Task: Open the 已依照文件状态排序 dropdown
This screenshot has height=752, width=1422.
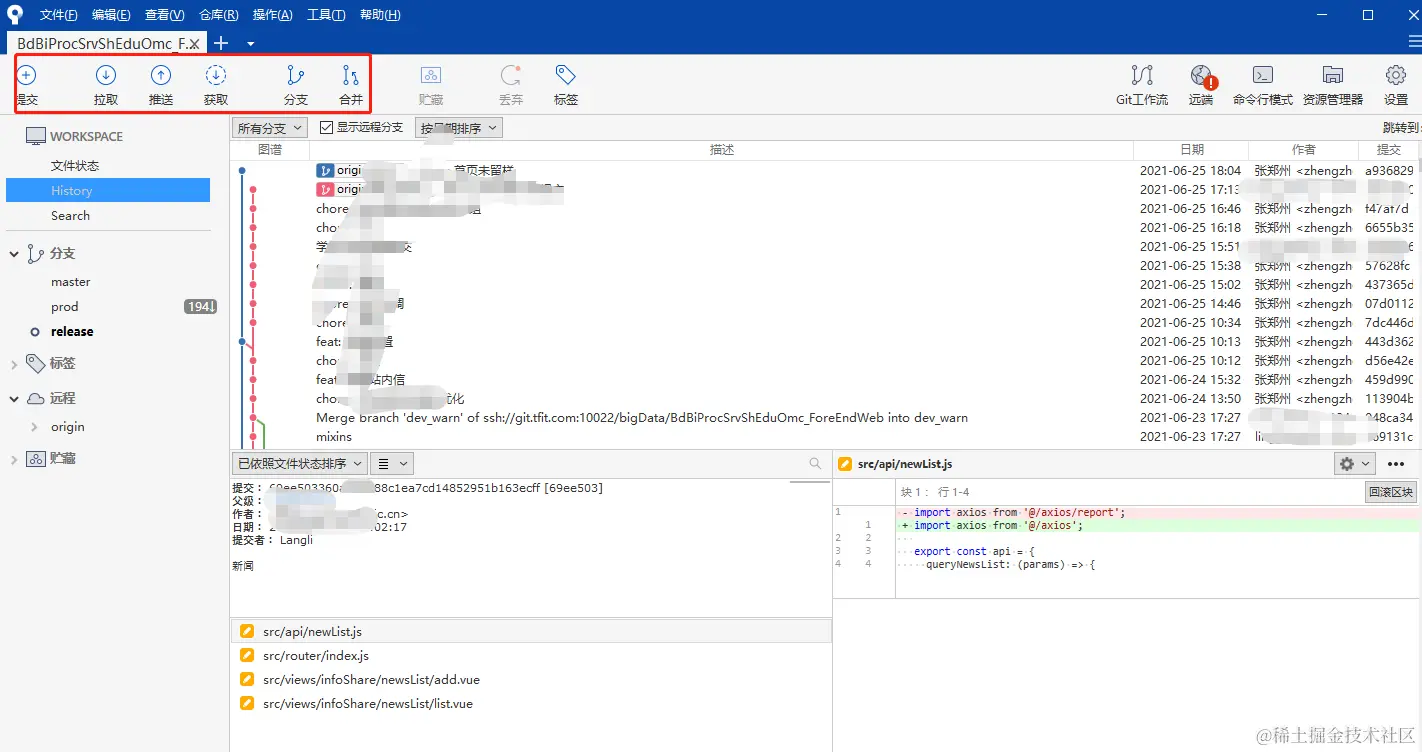Action: coord(299,464)
